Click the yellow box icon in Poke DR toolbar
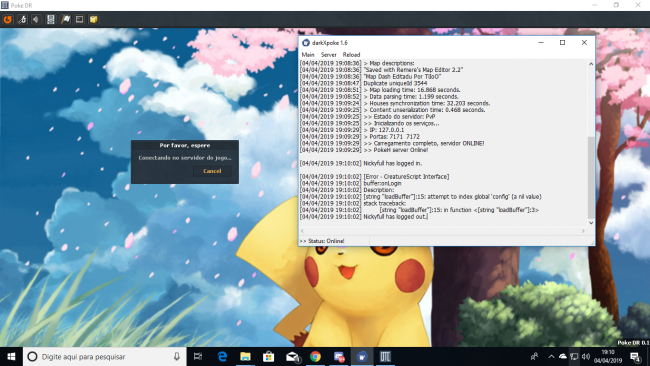Viewport: 650px width, 366px height. pos(94,19)
